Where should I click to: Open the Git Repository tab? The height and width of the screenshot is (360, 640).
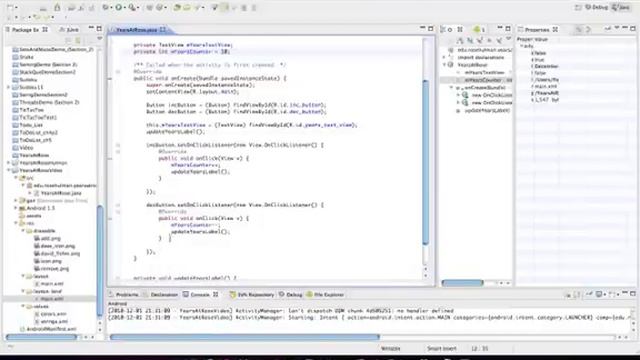pyautogui.click(x=252, y=295)
